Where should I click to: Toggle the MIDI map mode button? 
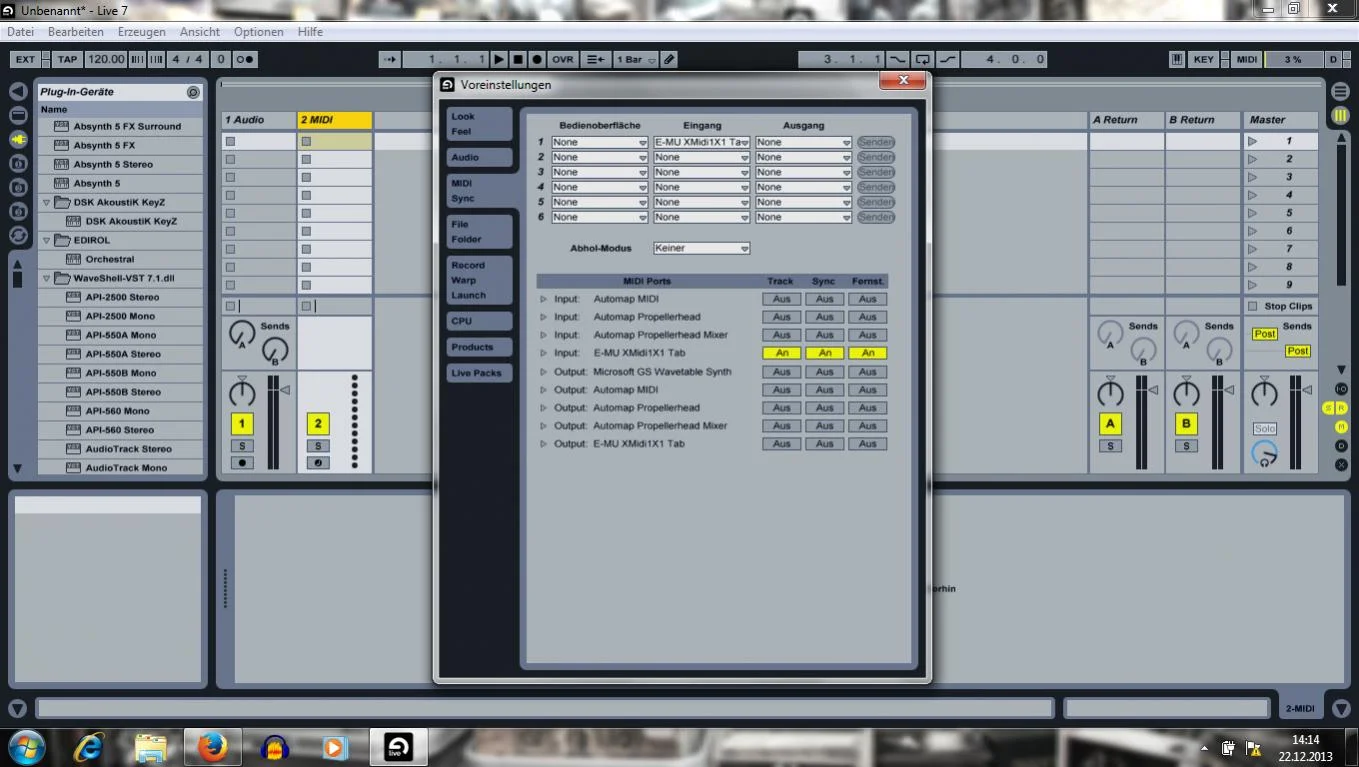coord(1247,59)
